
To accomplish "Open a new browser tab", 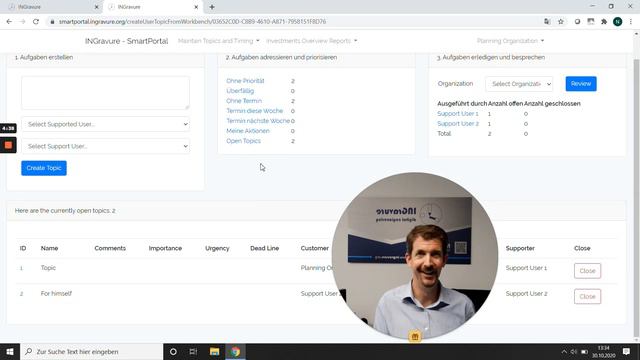I will 212,7.
